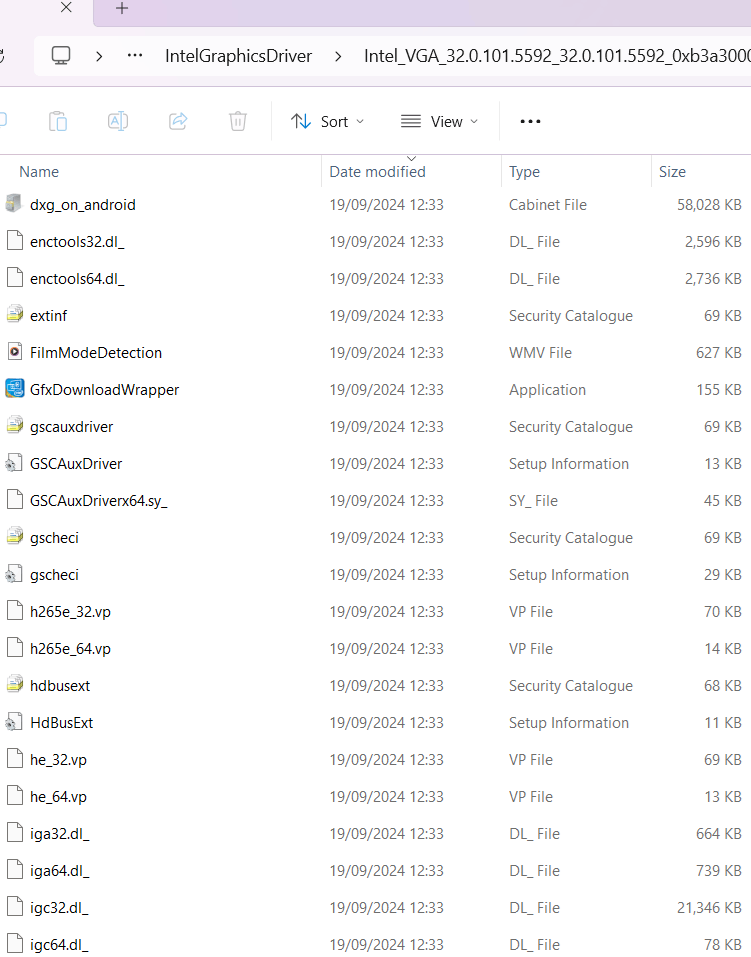
Task: Click file name GfxDownloadWrapper
Action: [x=104, y=389]
